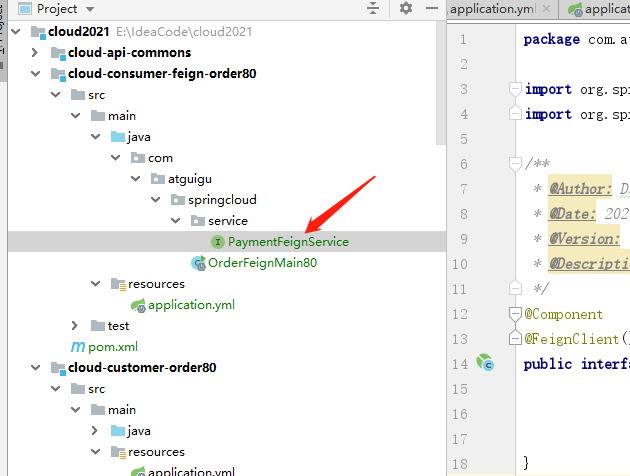The width and height of the screenshot is (630, 476).
Task: Collapse the java folder under cloud-consumer-feign-order80
Action: tap(96, 137)
